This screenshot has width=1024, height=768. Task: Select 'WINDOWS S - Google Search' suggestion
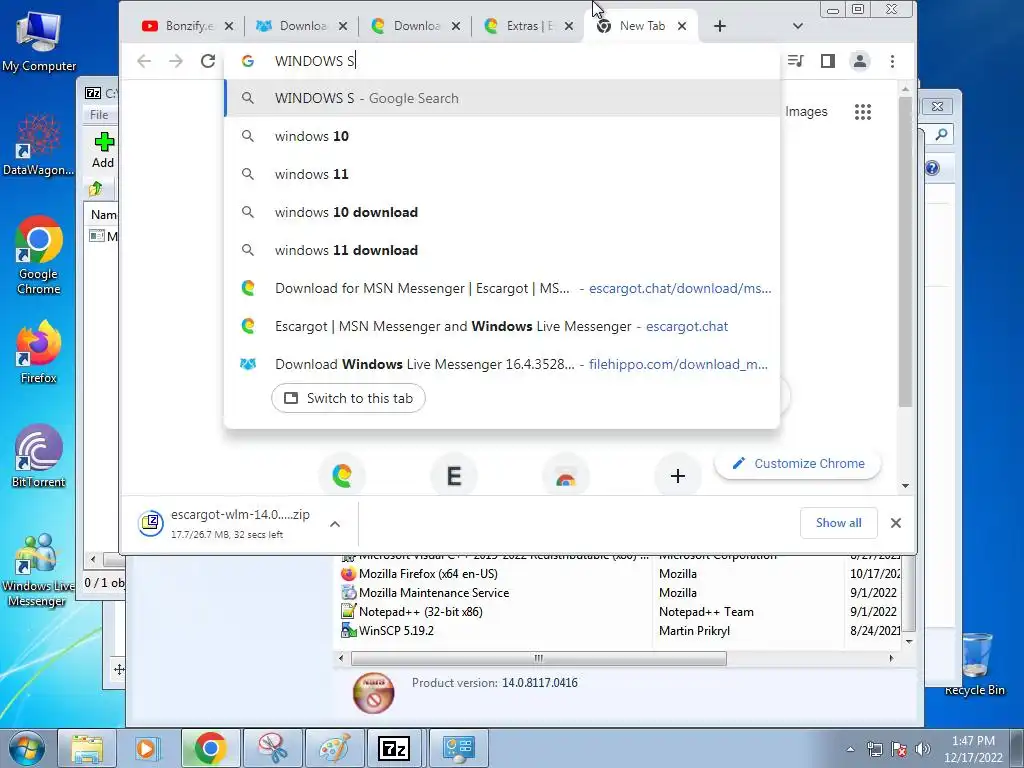pyautogui.click(x=502, y=98)
